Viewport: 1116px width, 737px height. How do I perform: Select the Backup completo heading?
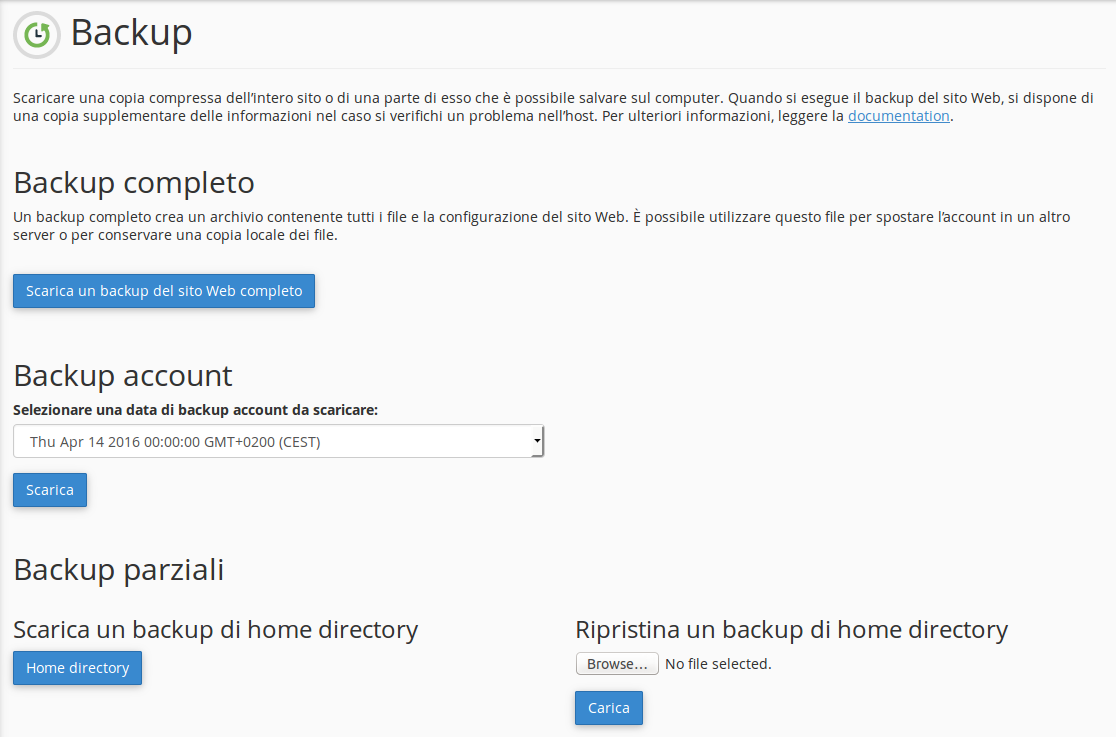[x=134, y=183]
